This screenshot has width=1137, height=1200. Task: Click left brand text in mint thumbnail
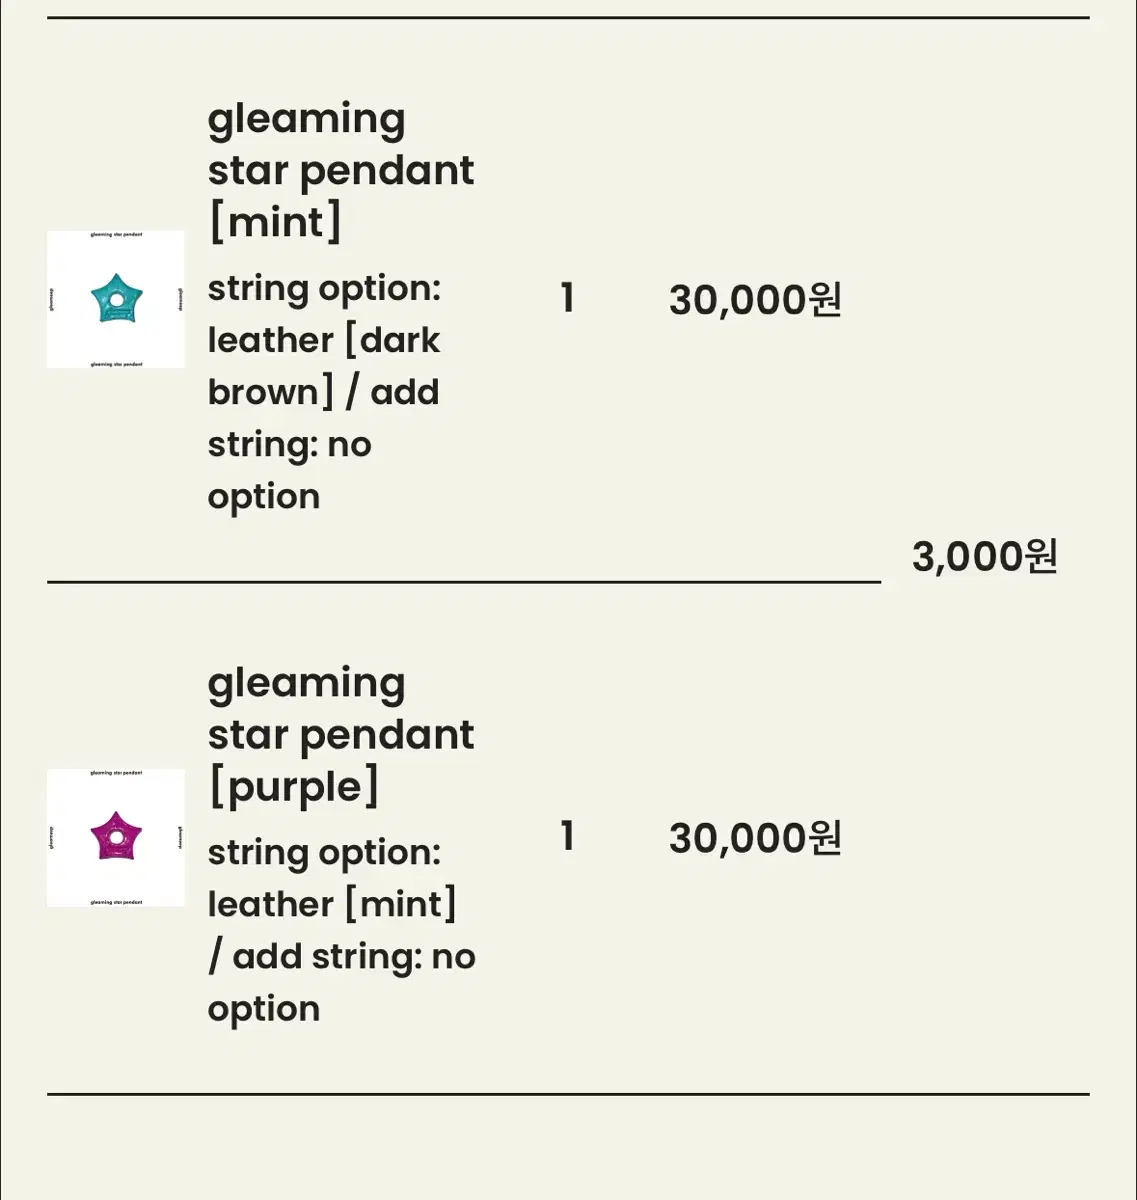click(52, 299)
